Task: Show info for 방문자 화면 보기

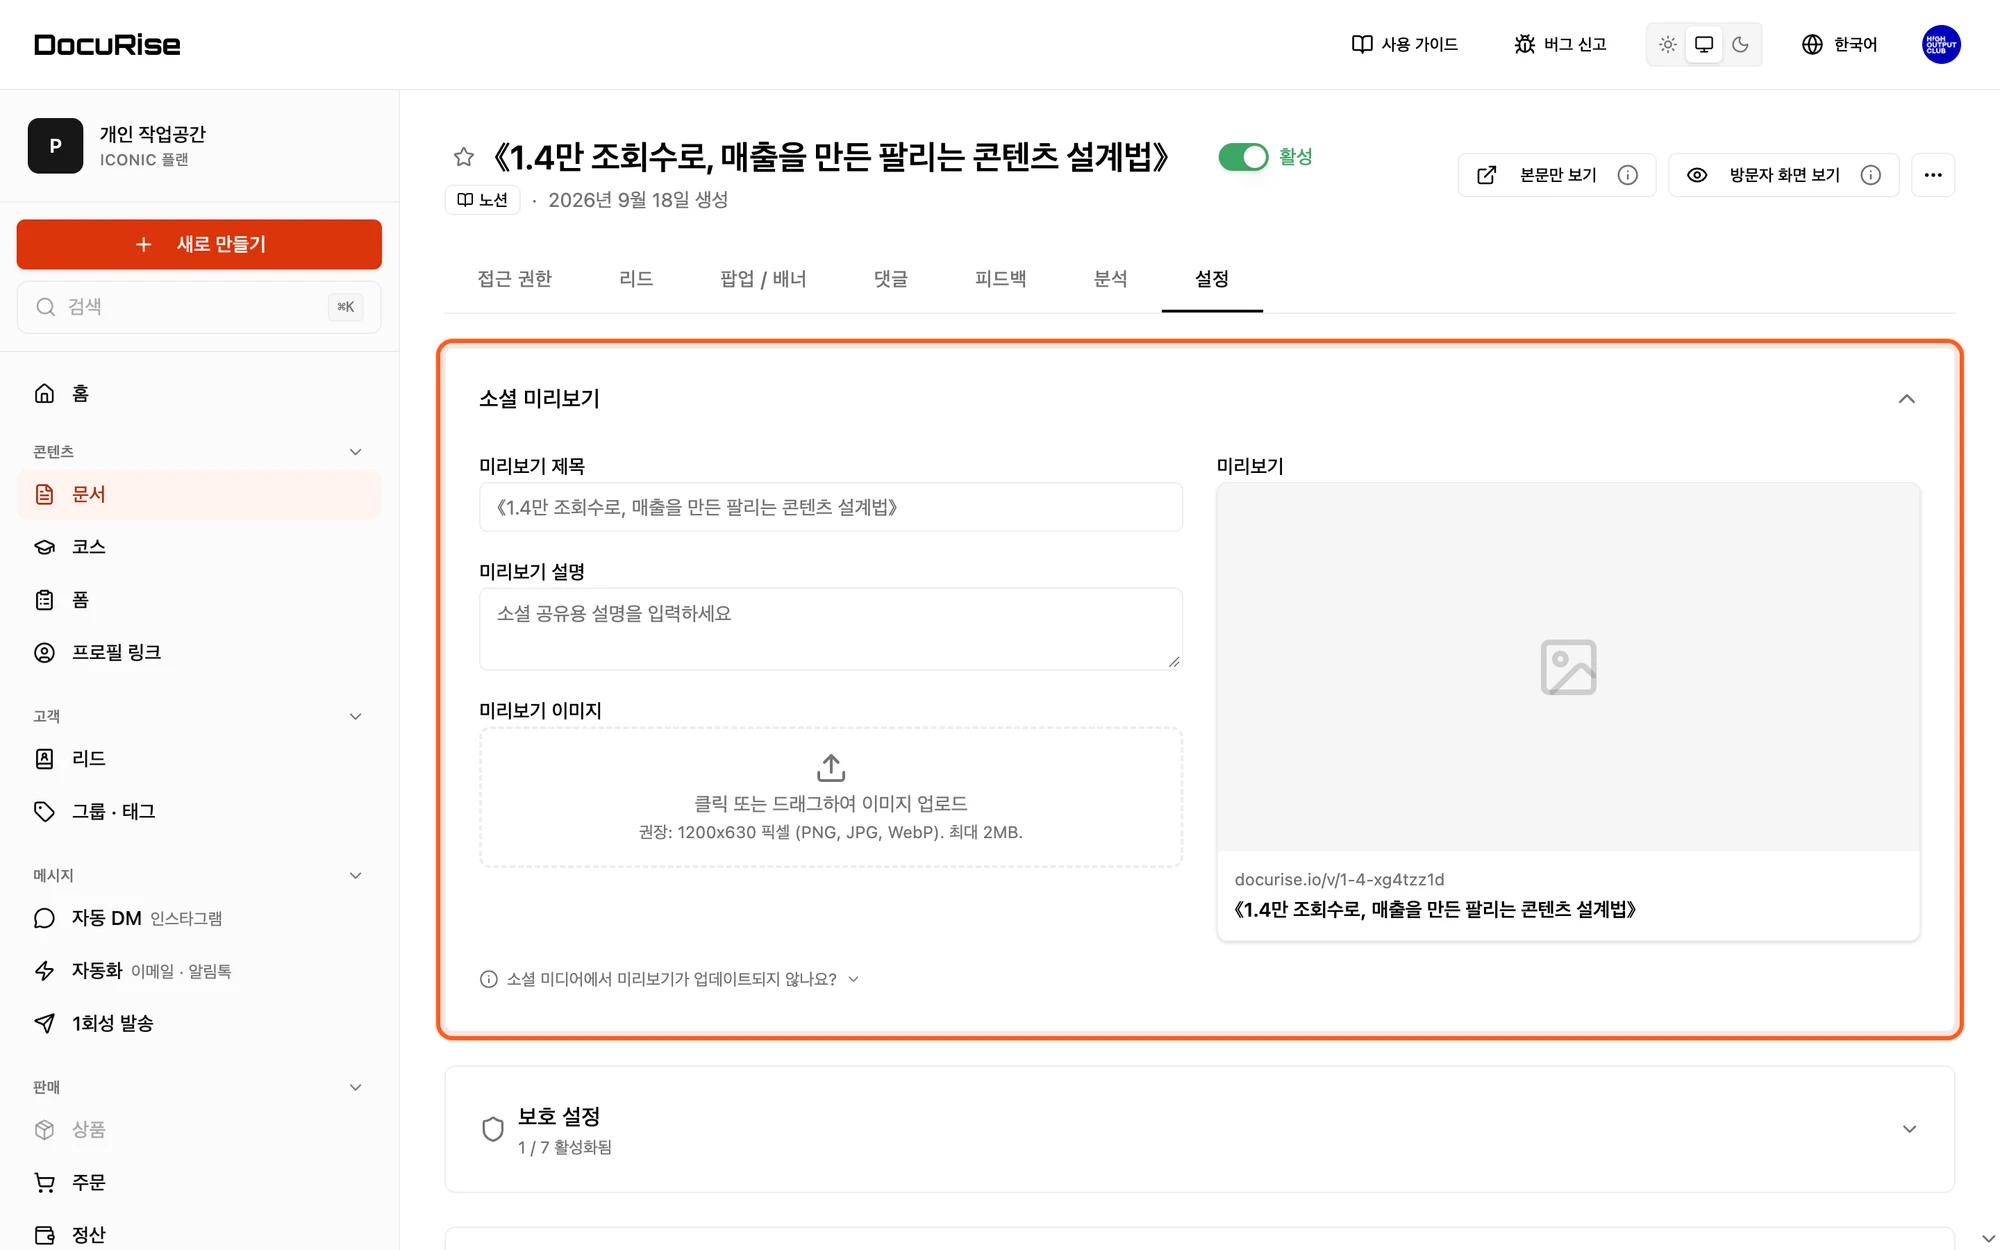Action: click(x=1871, y=175)
